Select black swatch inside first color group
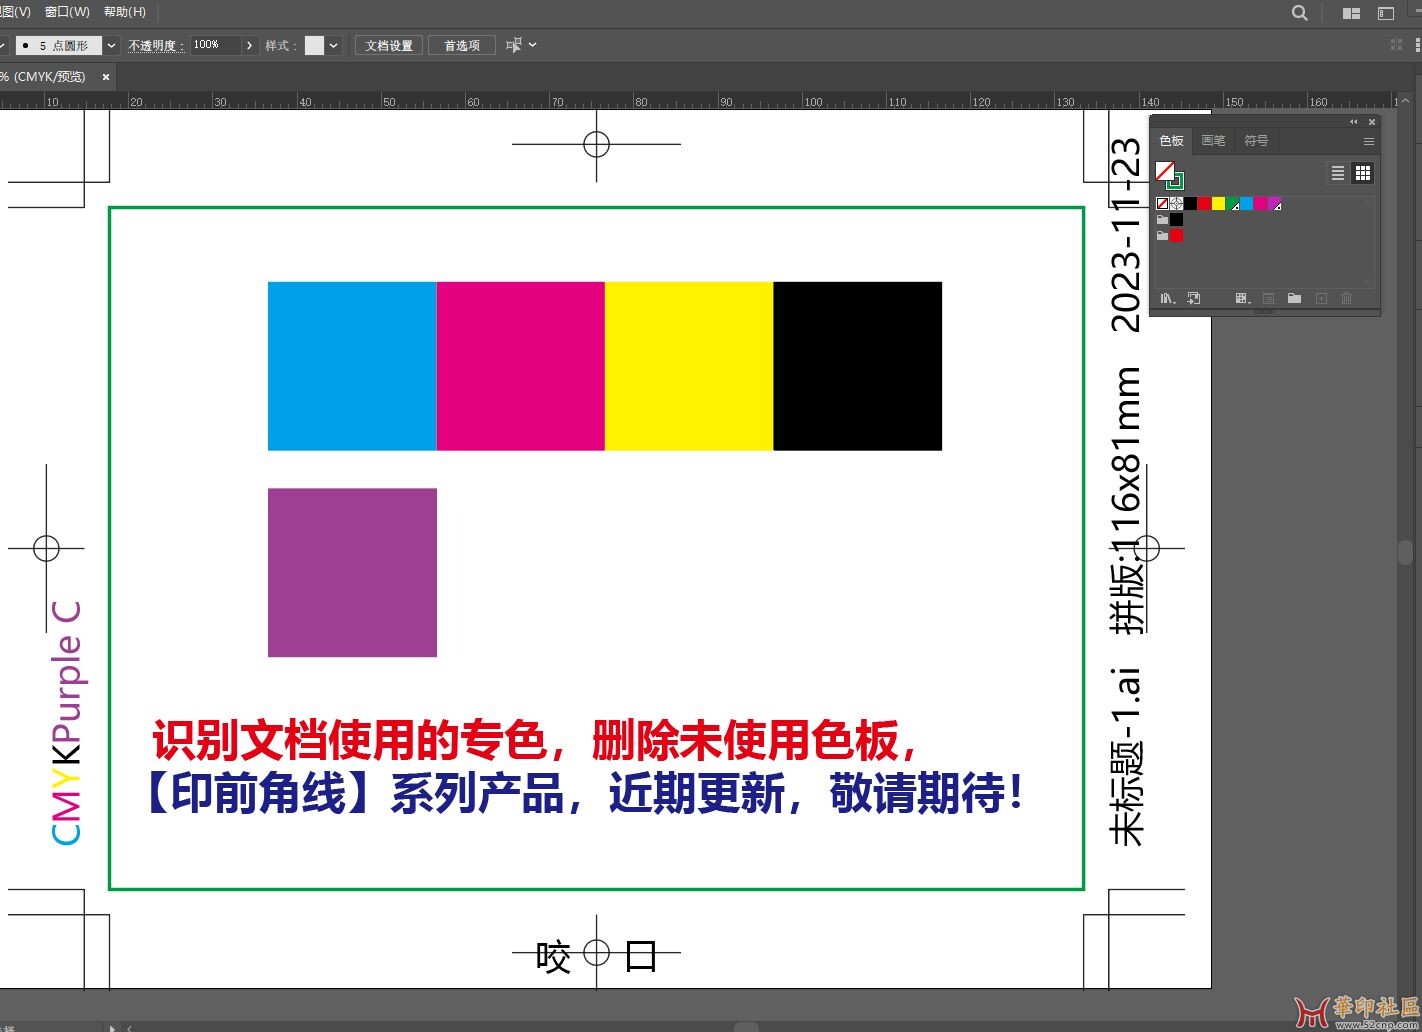 (1176, 219)
